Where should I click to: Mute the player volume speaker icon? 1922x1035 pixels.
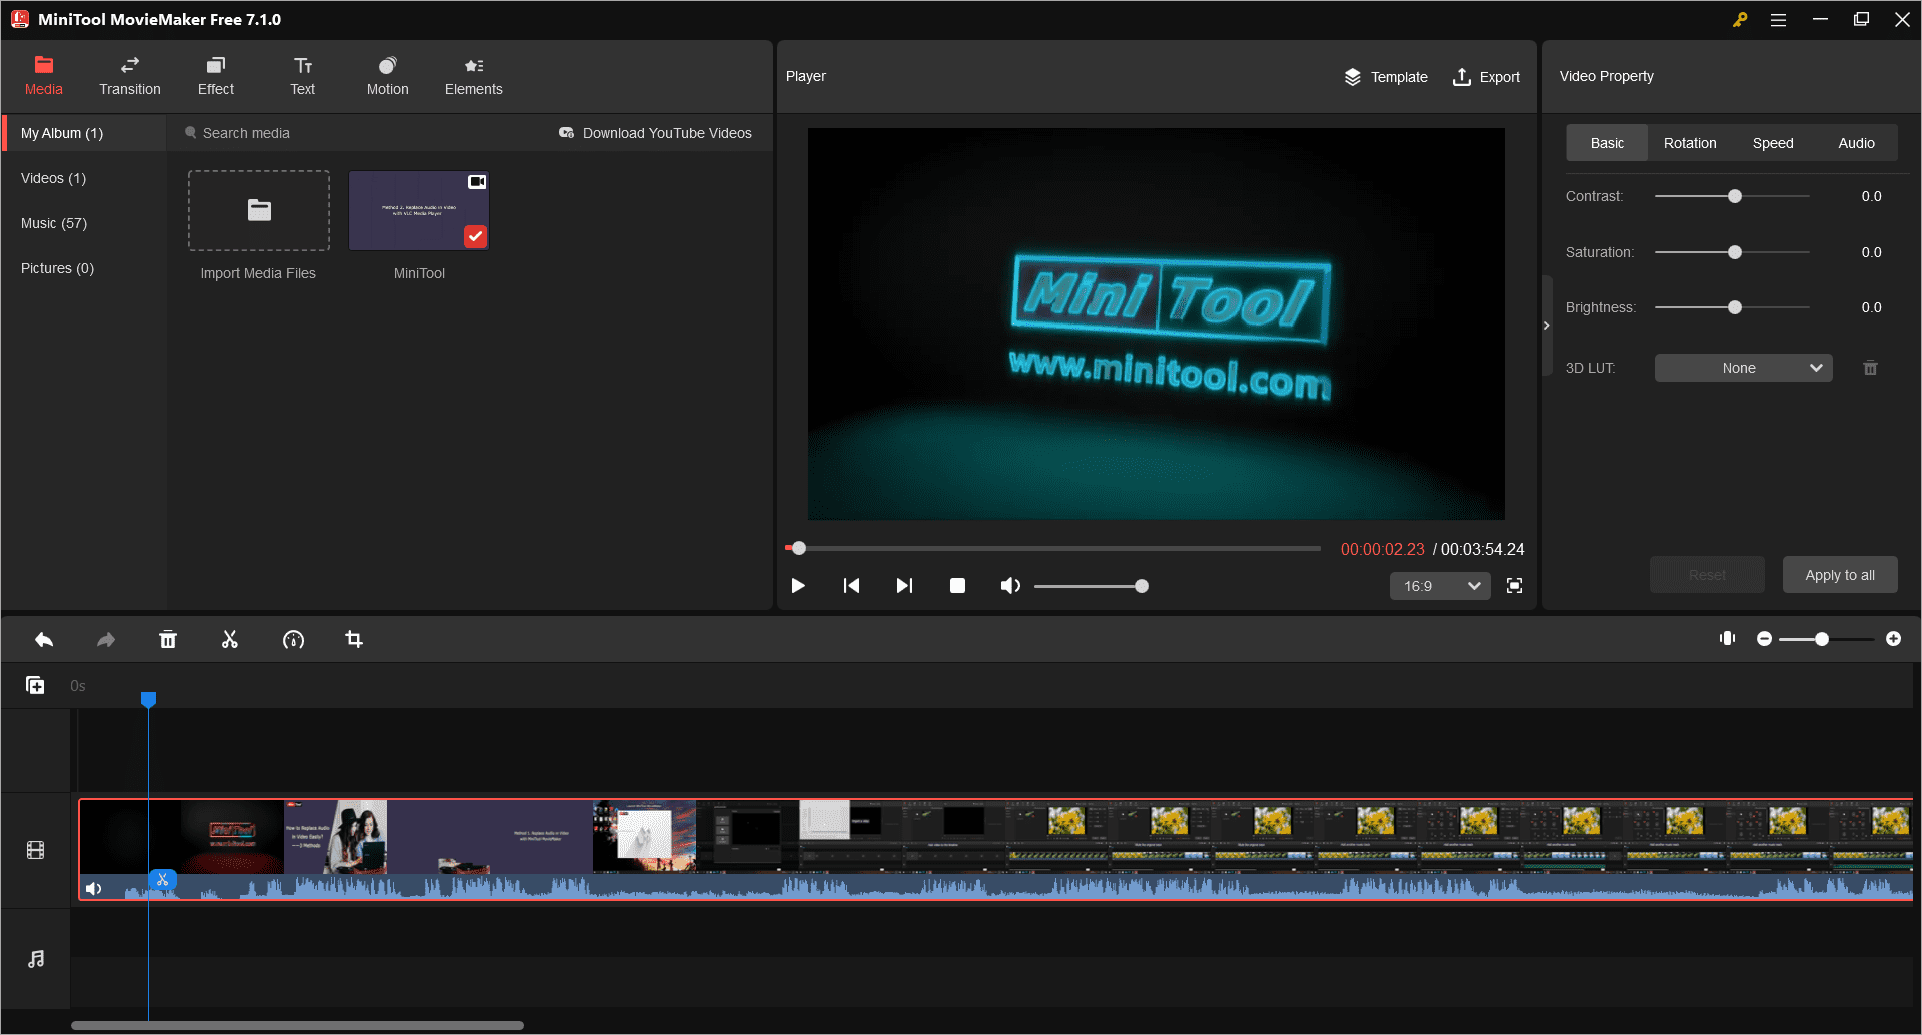point(1010,586)
